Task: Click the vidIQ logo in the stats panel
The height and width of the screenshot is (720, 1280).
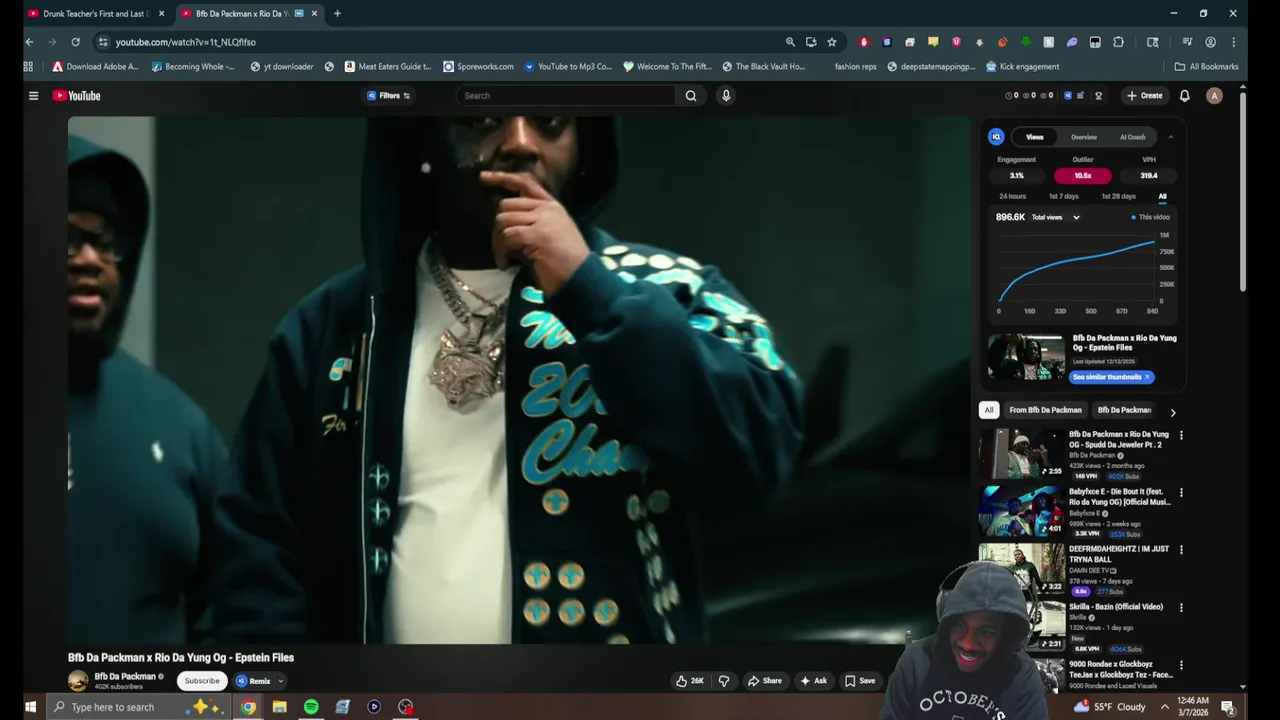Action: (996, 137)
